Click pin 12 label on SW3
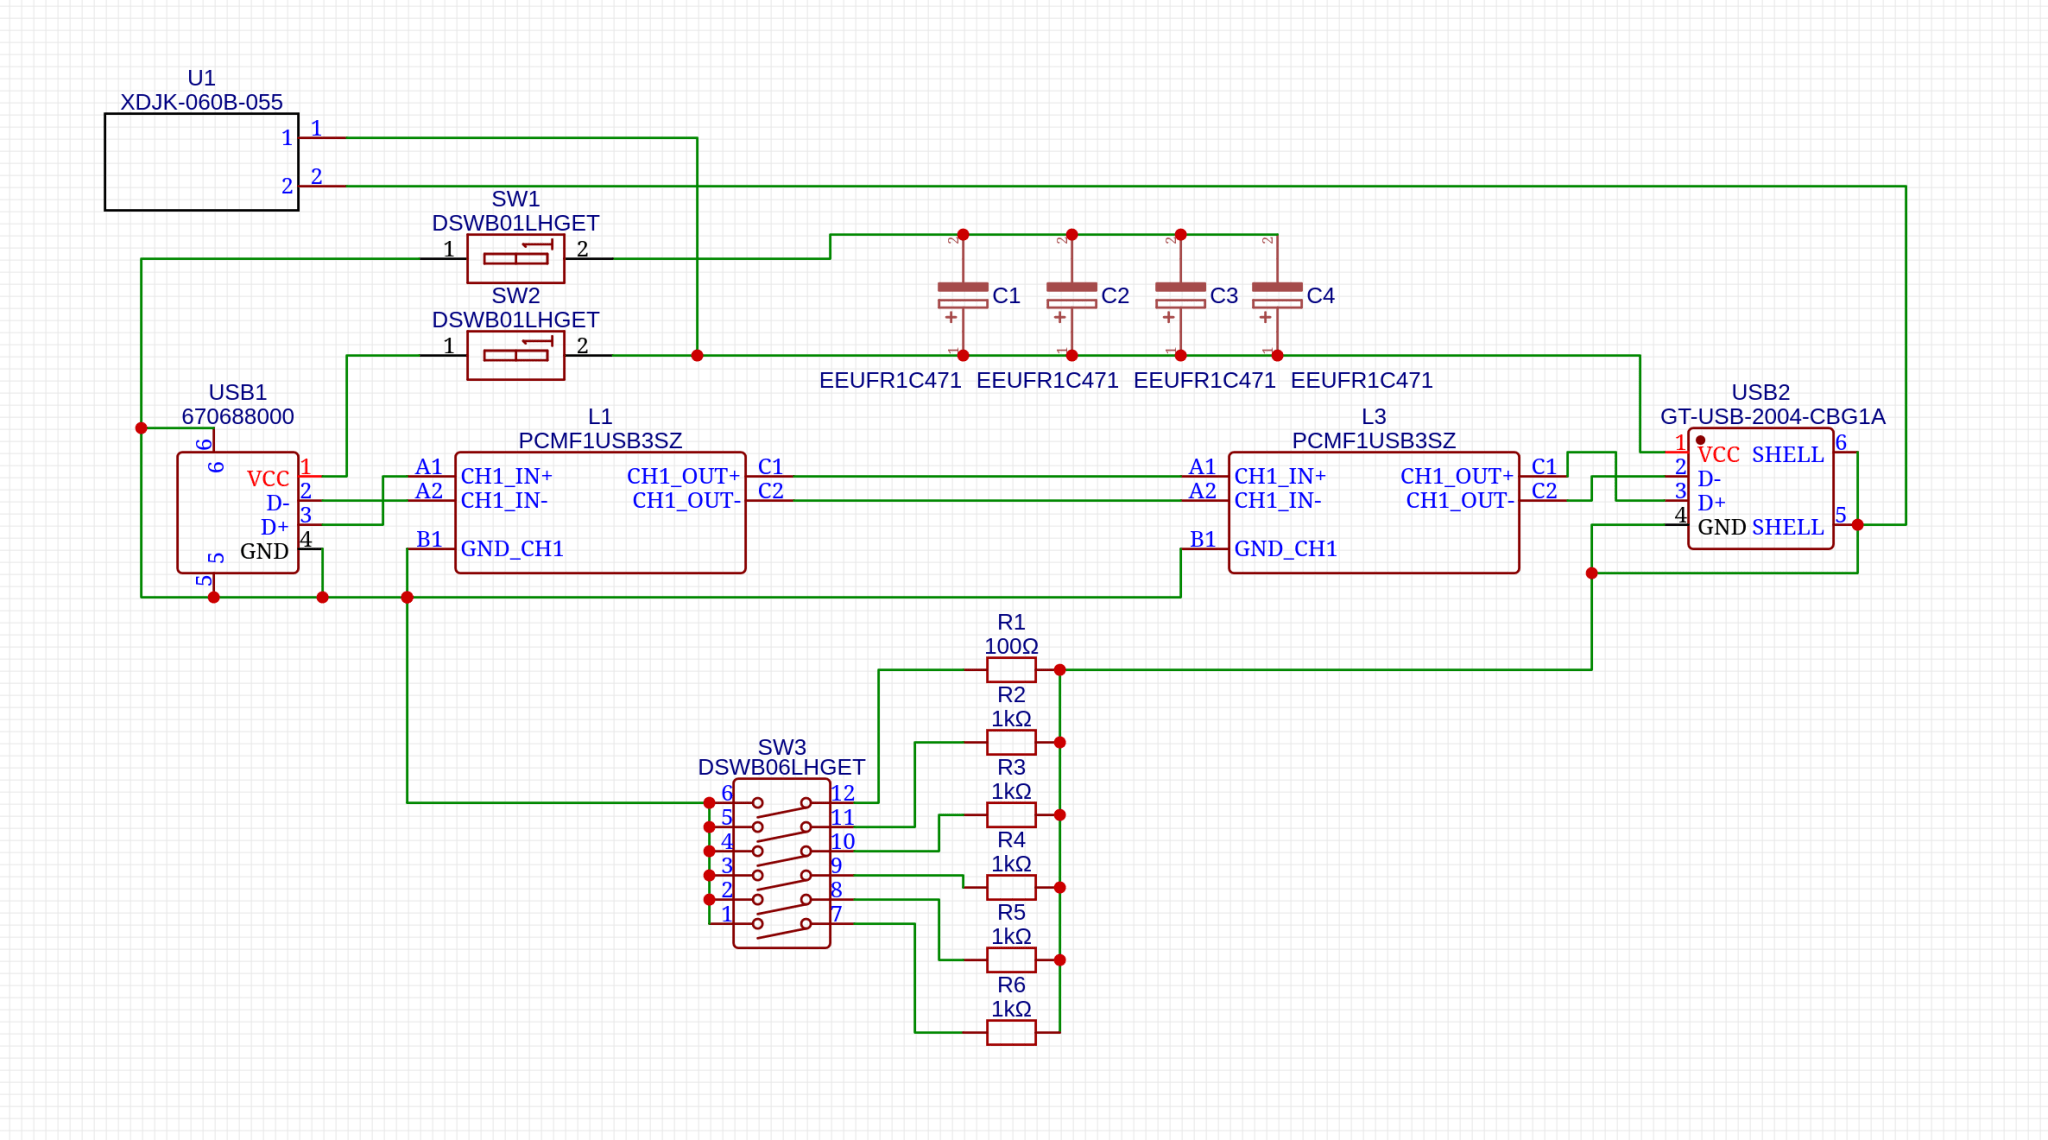 pyautogui.click(x=843, y=793)
